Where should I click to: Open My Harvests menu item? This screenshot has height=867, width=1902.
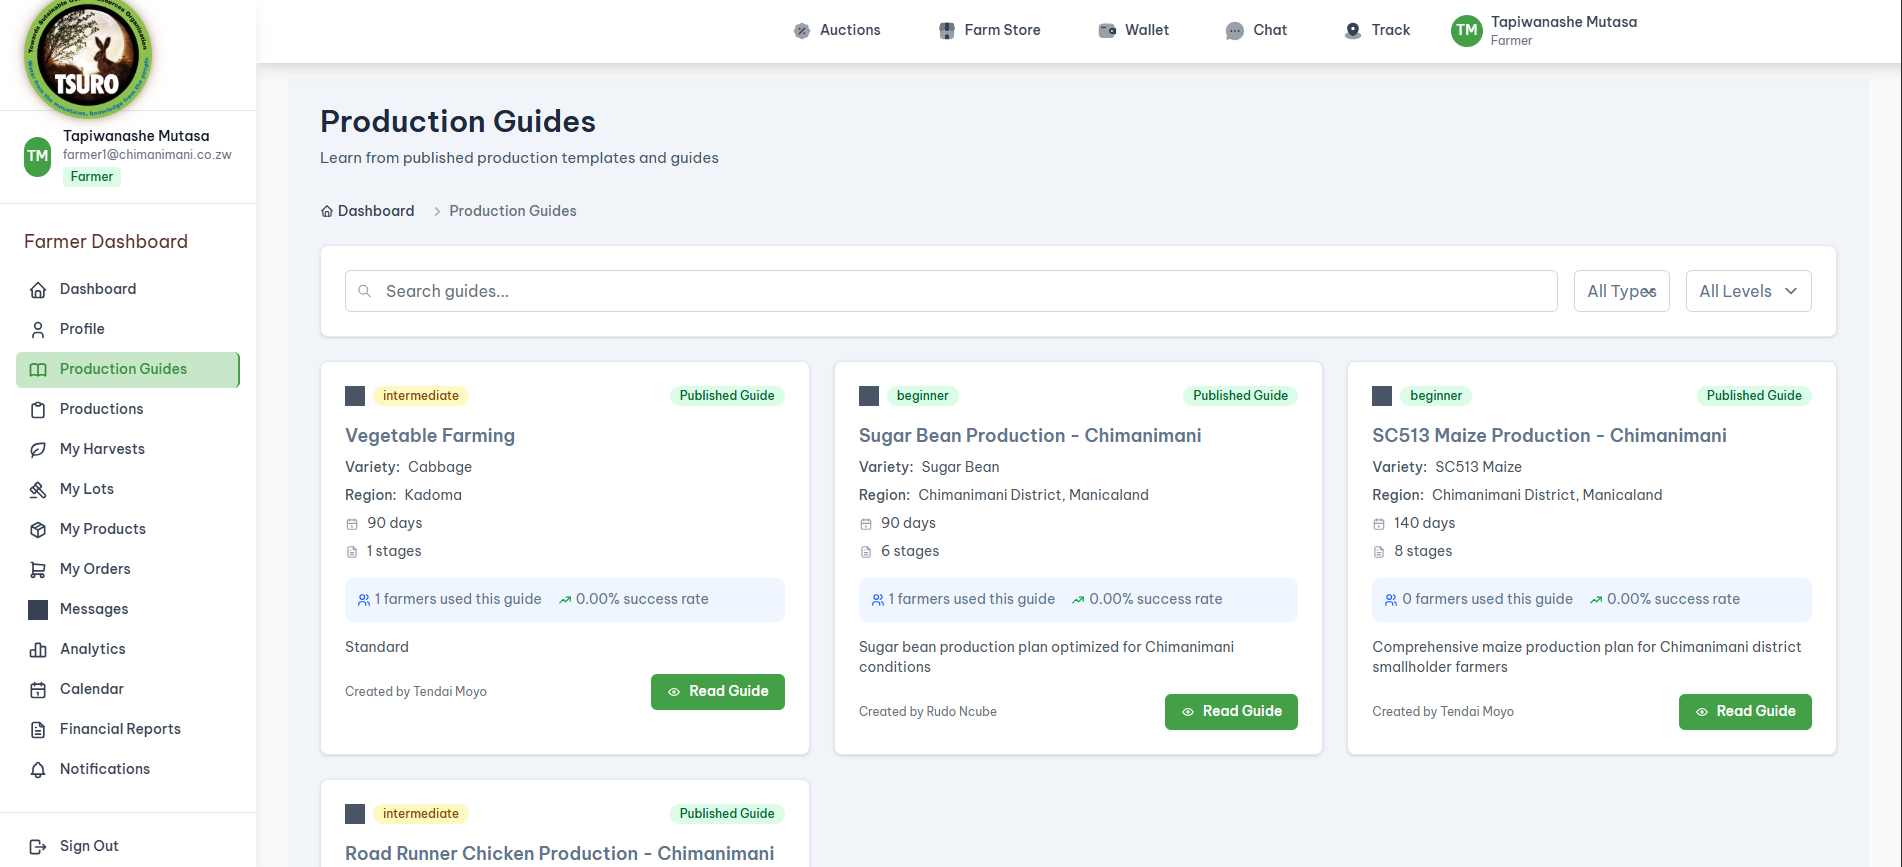pos(128,449)
